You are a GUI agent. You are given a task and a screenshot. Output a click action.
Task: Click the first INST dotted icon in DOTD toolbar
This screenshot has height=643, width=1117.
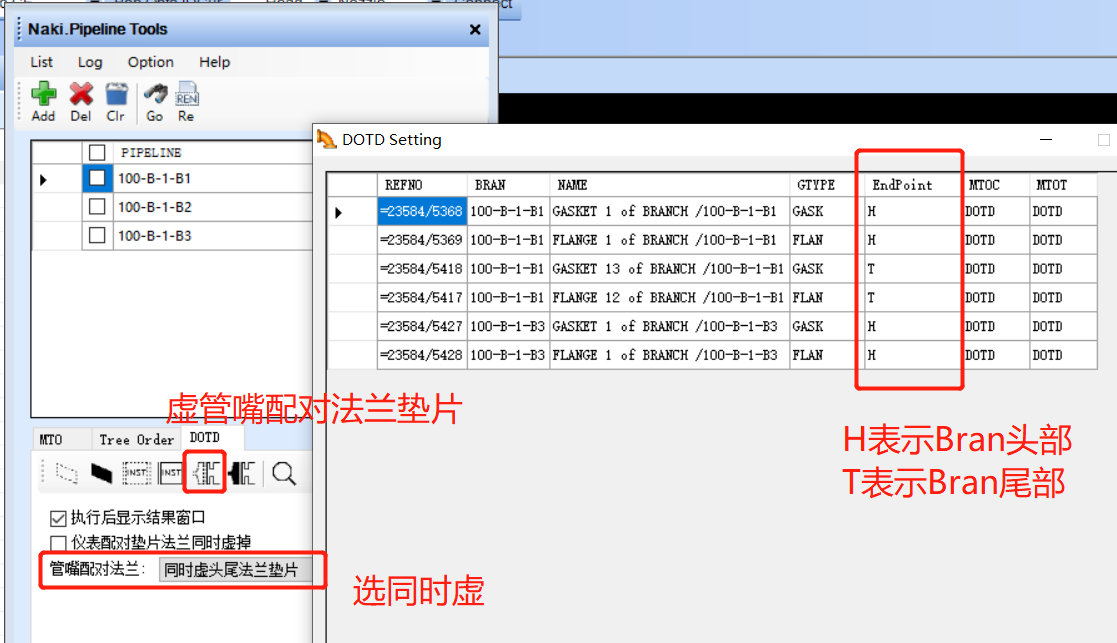coord(134,471)
